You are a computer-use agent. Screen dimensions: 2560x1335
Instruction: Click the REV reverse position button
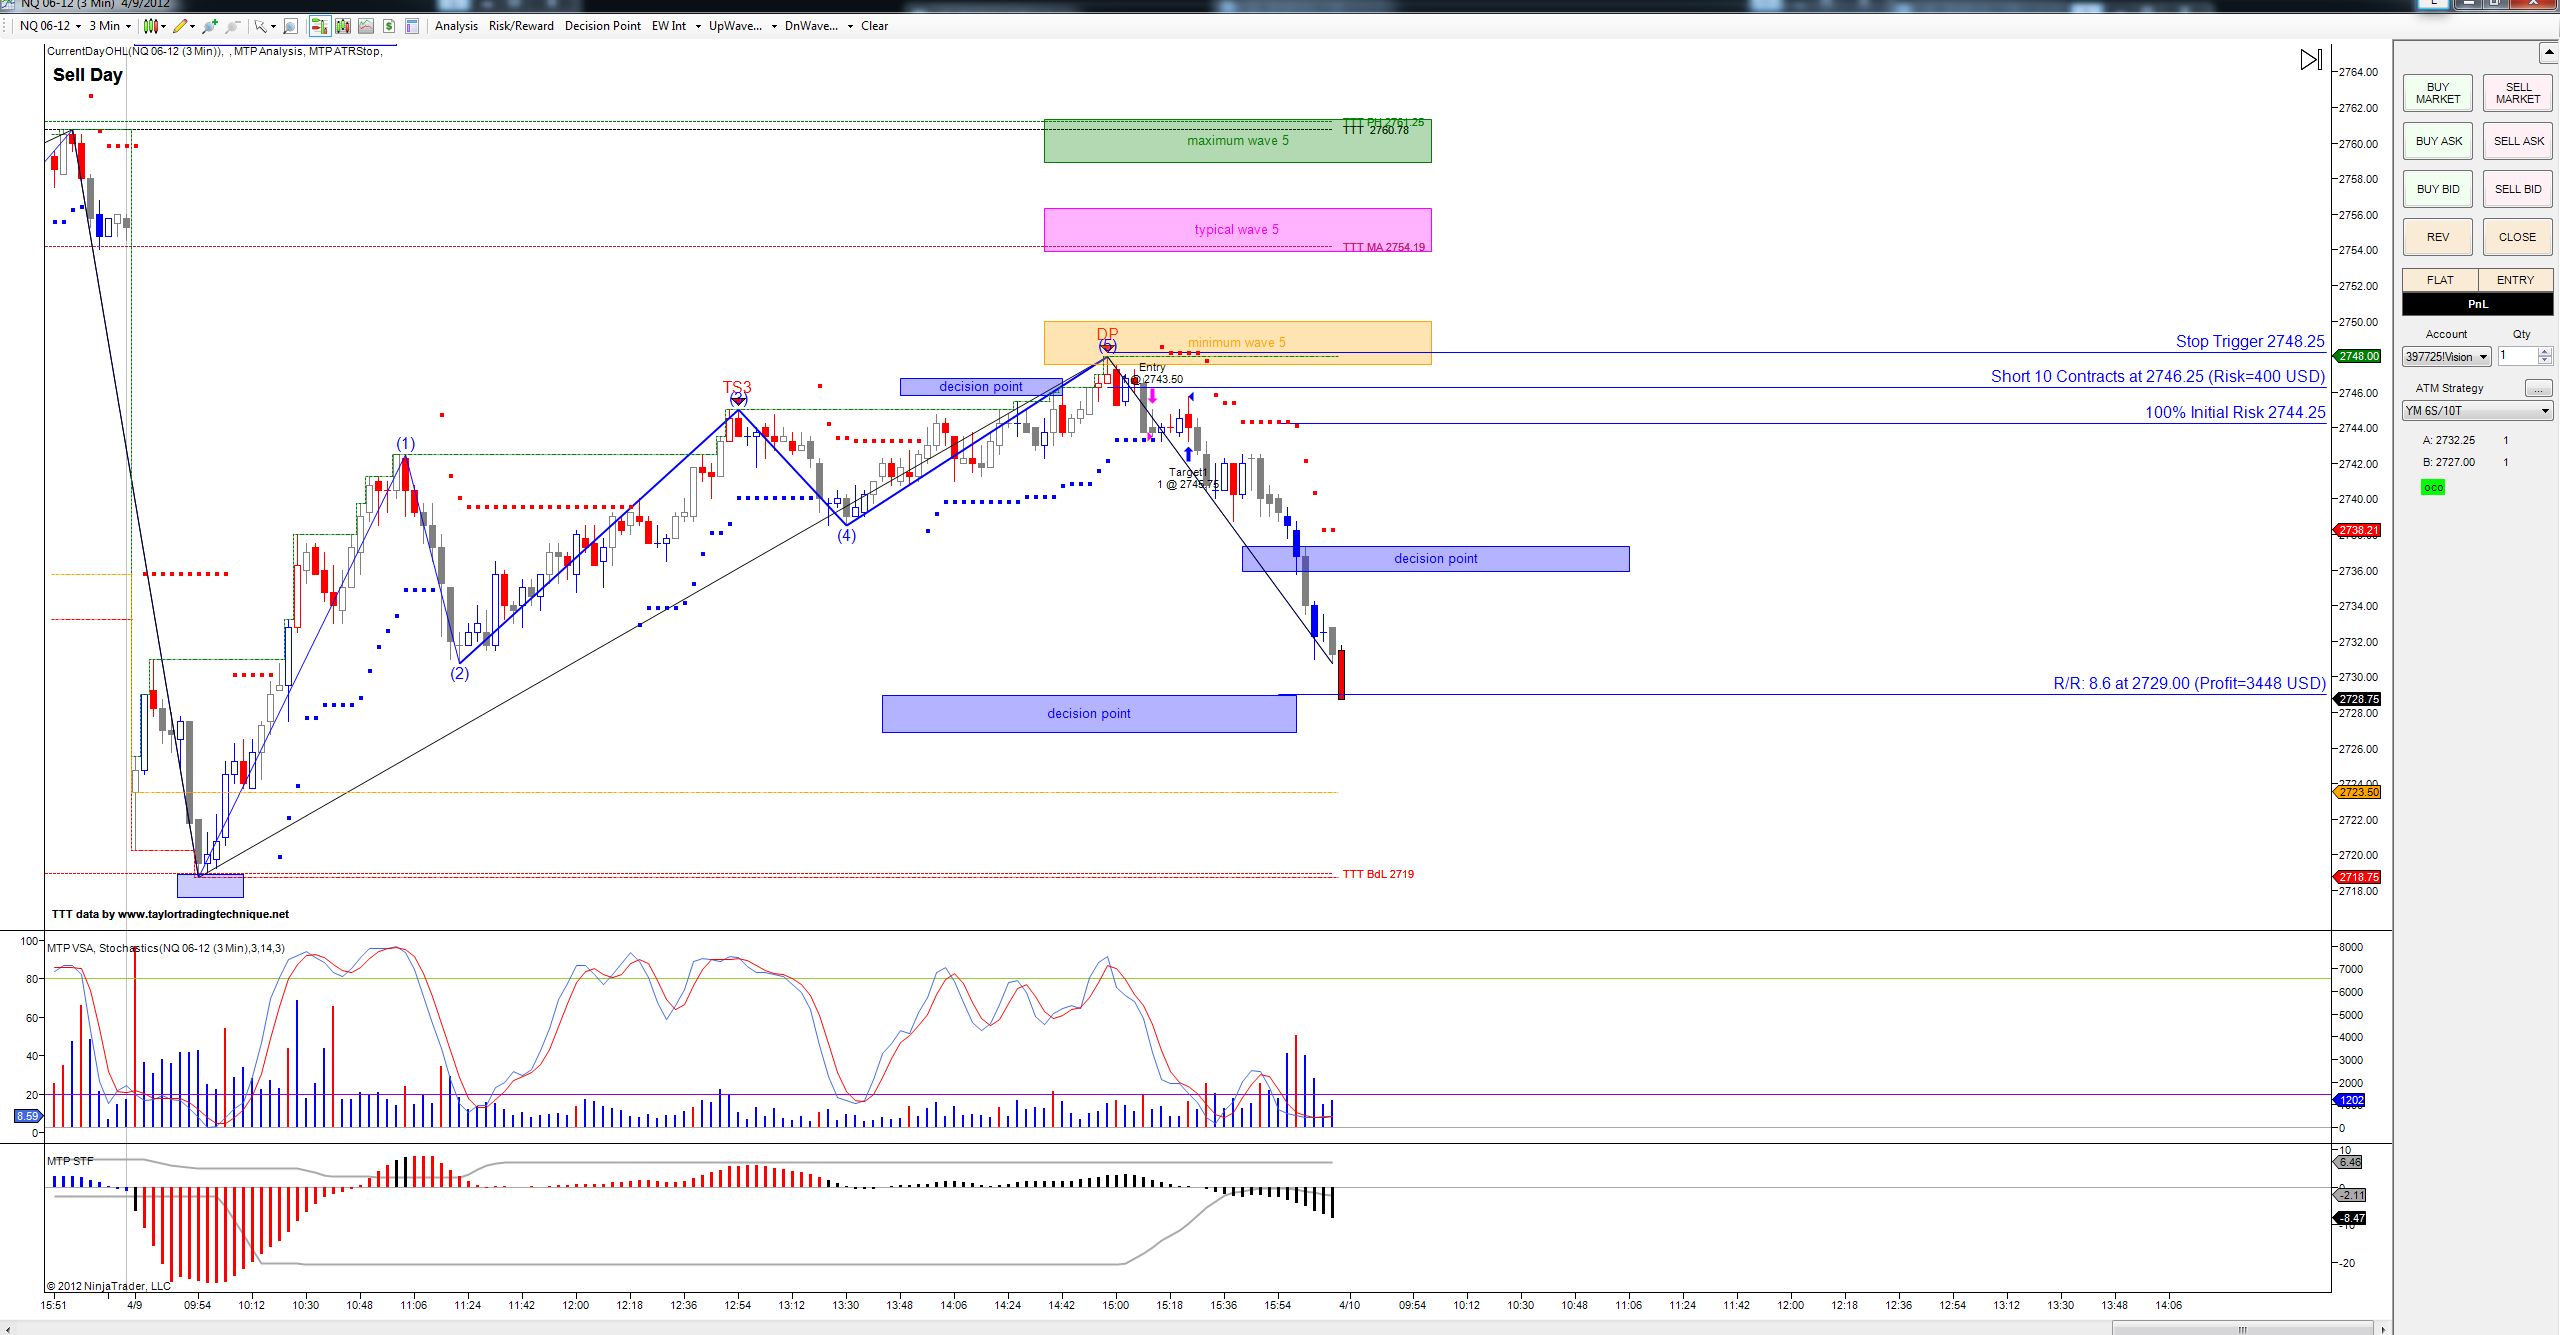point(2438,237)
